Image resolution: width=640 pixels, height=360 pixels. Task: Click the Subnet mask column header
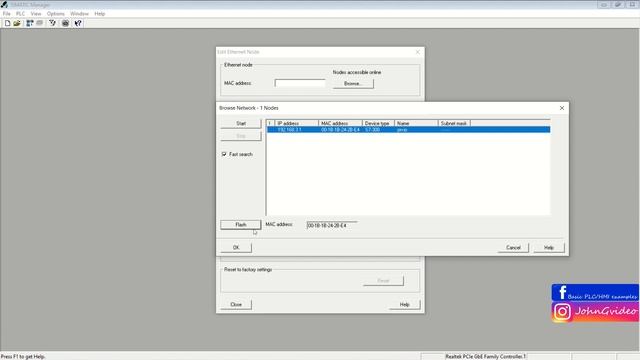pos(454,123)
